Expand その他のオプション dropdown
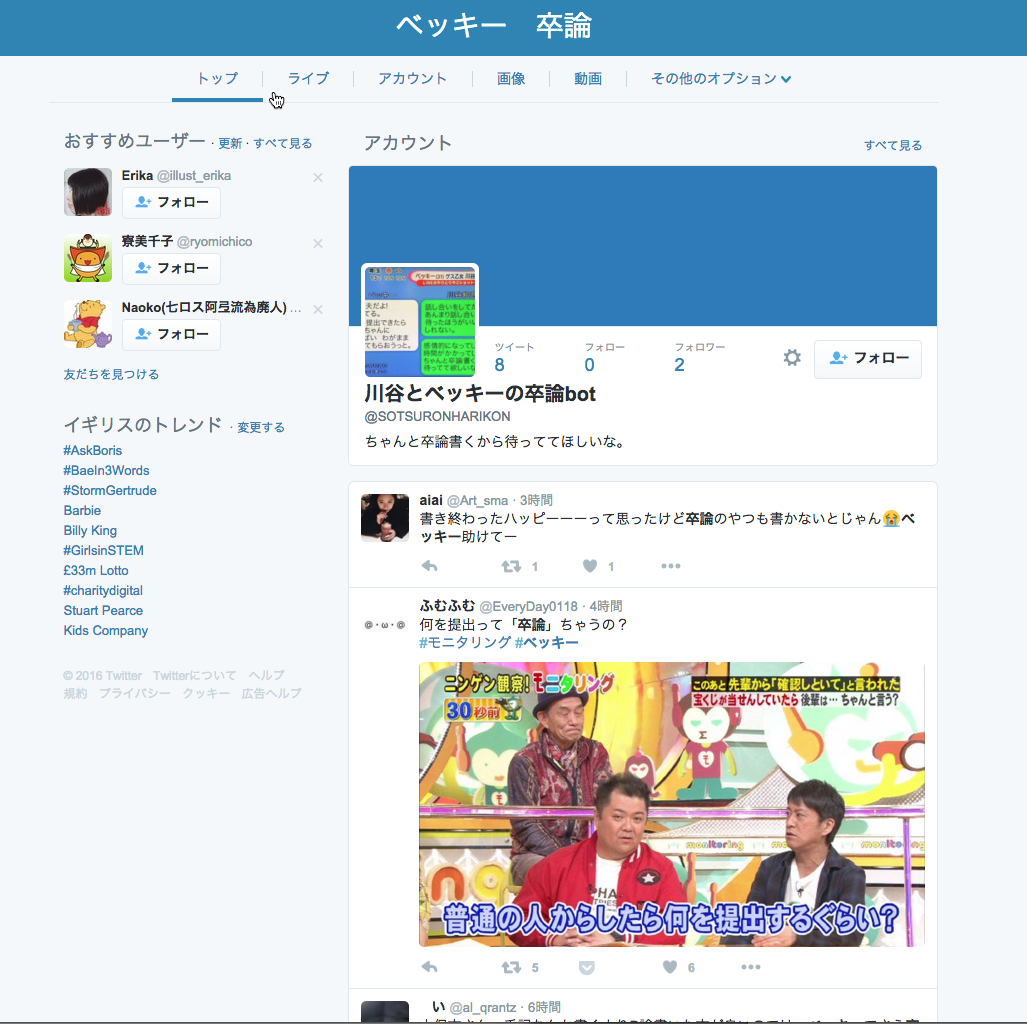Image resolution: width=1027 pixels, height=1024 pixels. (x=721, y=79)
